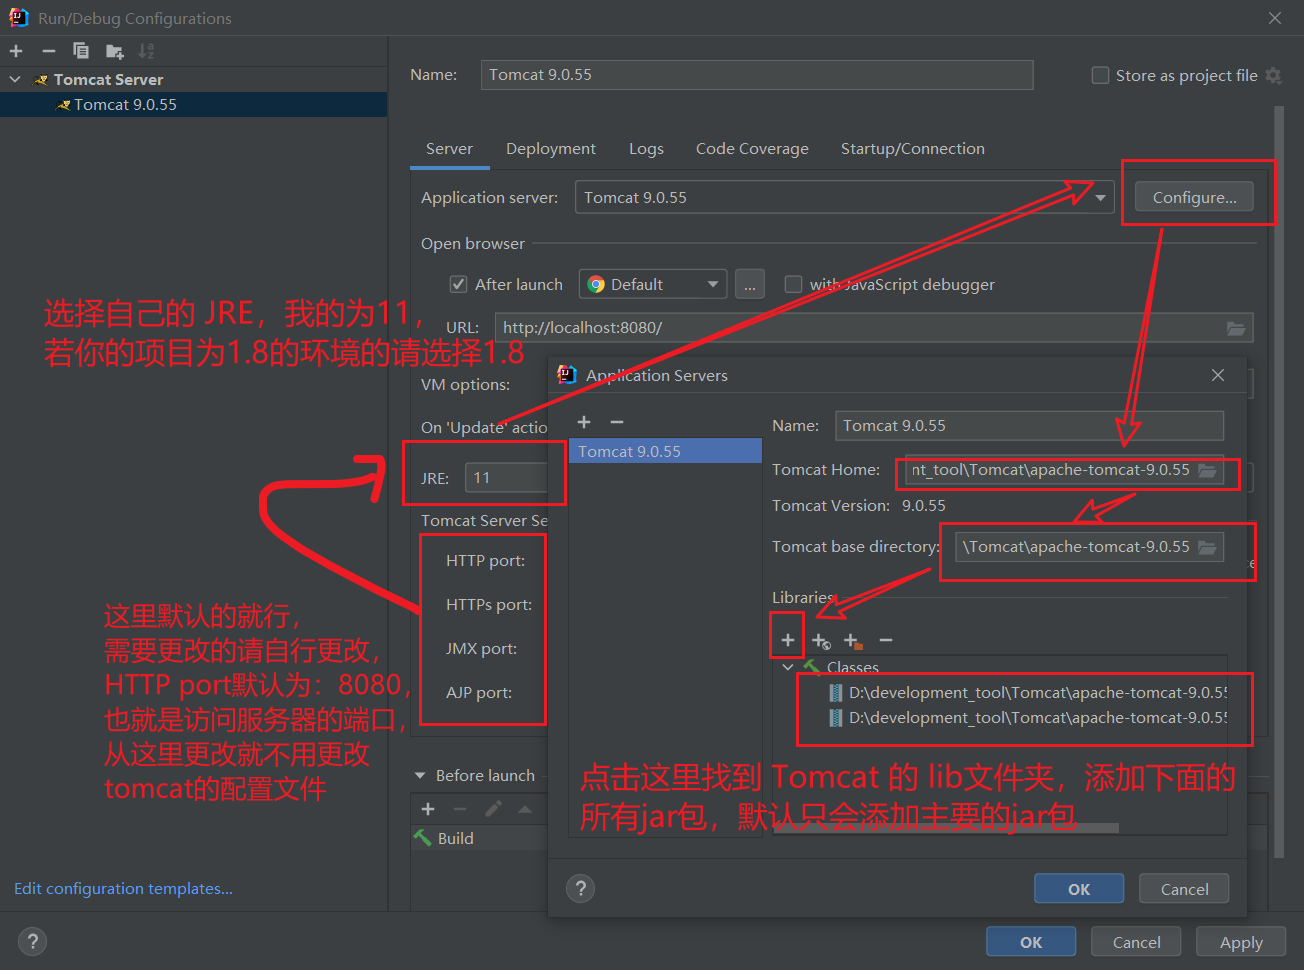Focus configuration Name field
1304x970 pixels.
[x=757, y=75]
